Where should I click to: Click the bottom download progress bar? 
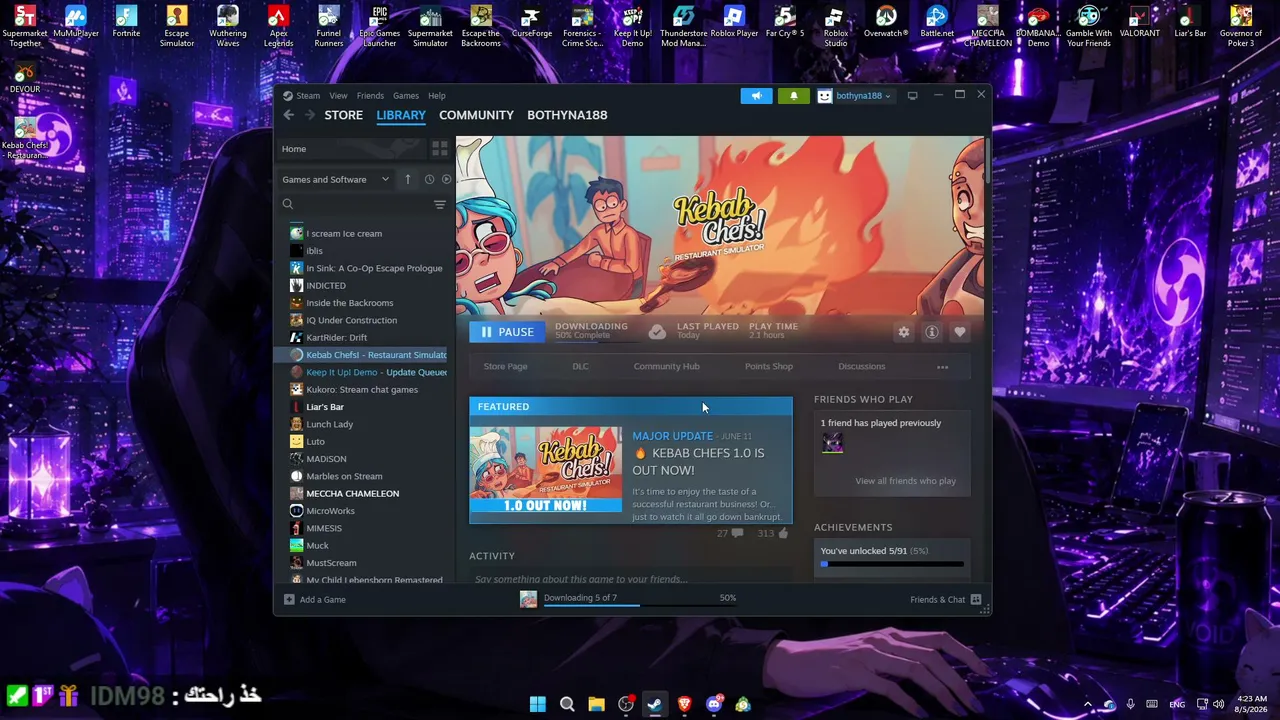point(641,605)
